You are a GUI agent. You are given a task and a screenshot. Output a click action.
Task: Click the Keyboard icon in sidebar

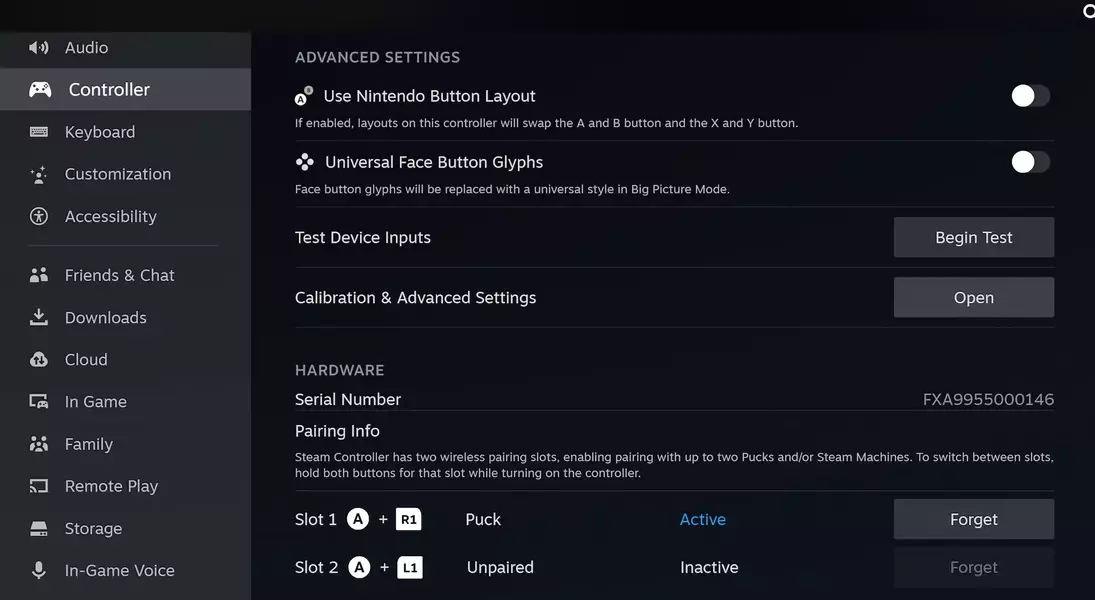point(39,132)
